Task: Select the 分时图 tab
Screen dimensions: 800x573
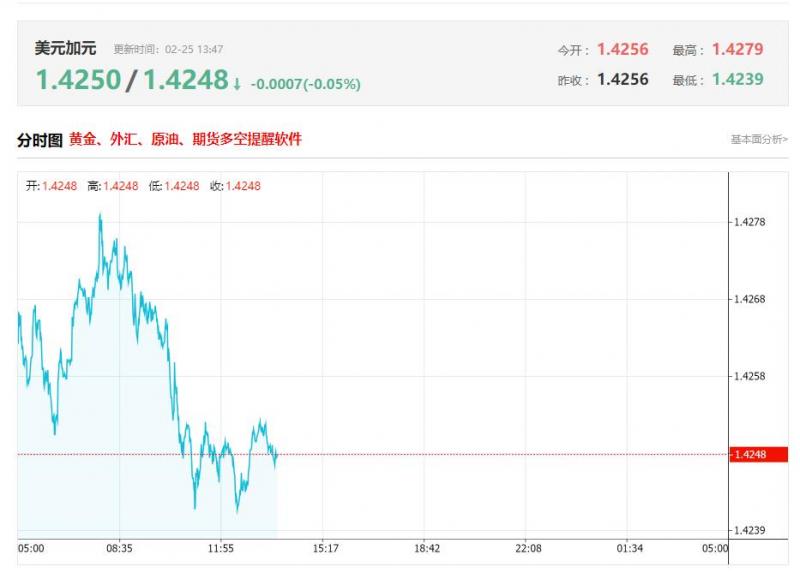Action: 40,140
